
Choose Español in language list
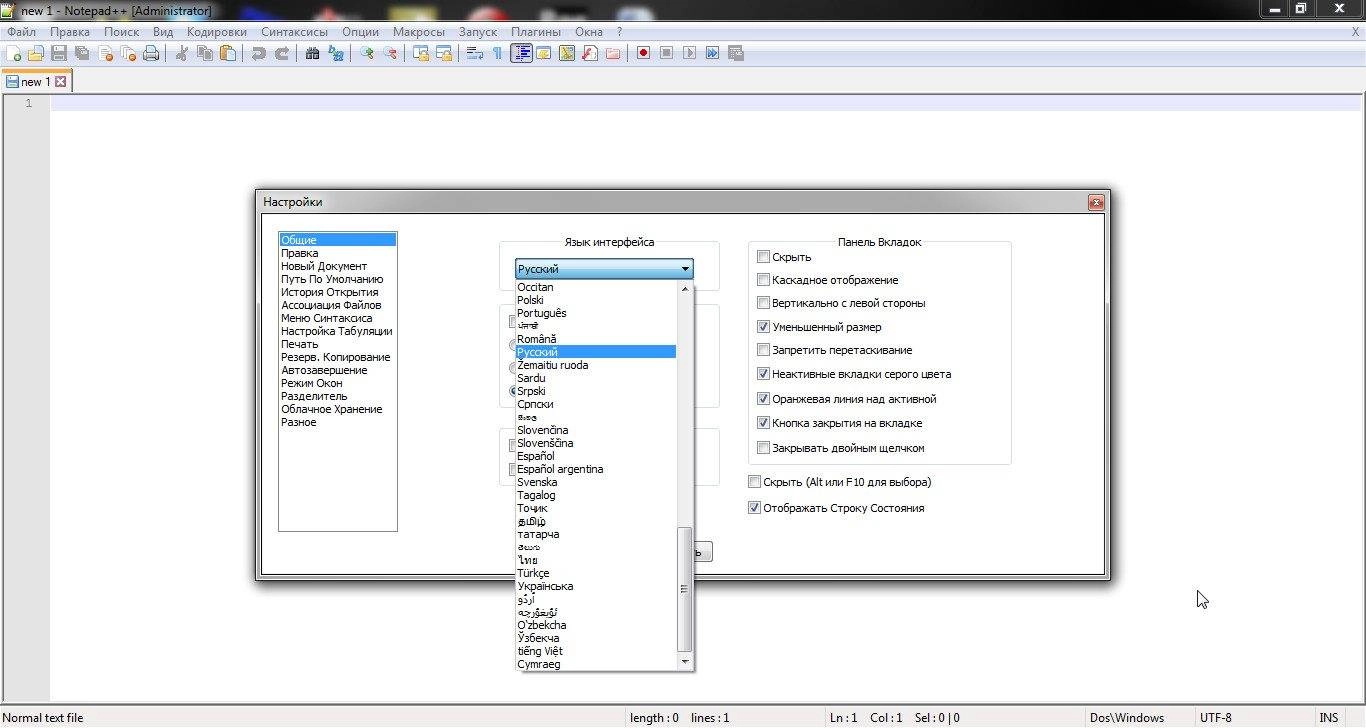pos(596,456)
